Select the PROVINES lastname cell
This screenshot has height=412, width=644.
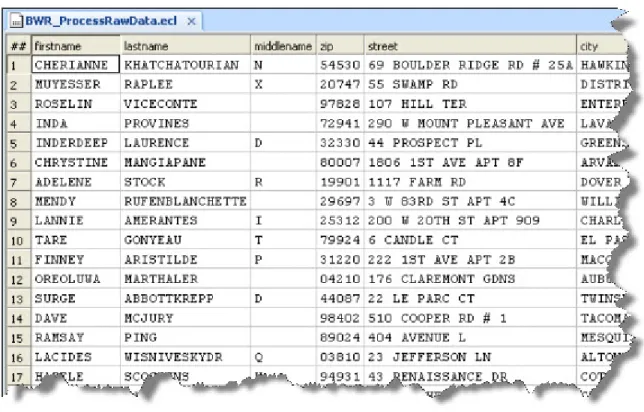point(186,123)
